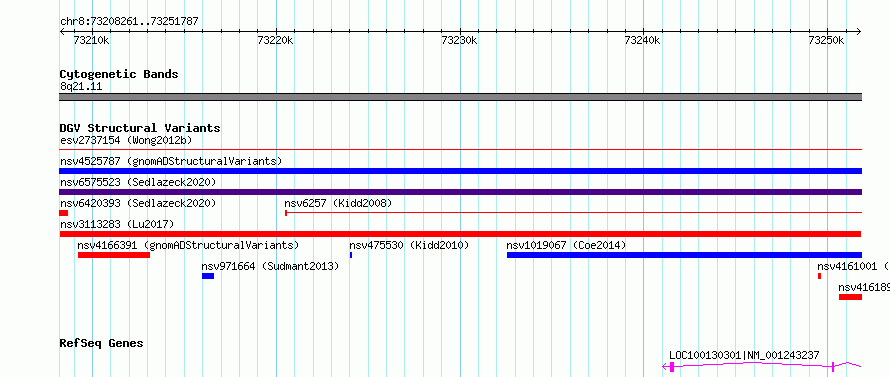This screenshot has width=890, height=377.
Task: Click the gray 8q21.11 cytogenetic band bar
Action: pyautogui.click(x=460, y=97)
